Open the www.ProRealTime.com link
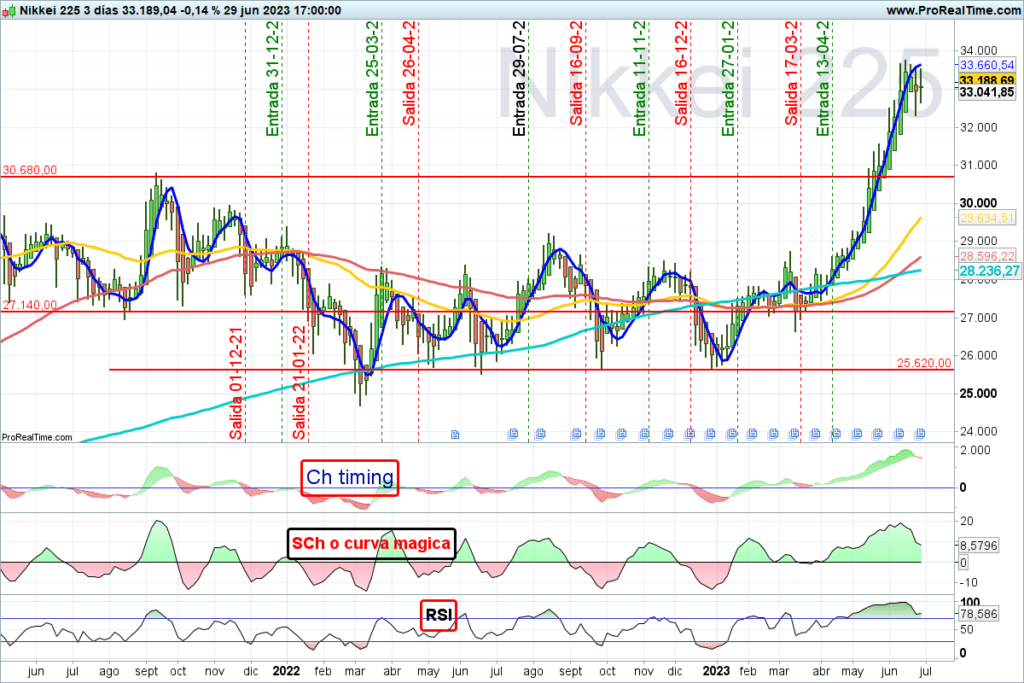The height and width of the screenshot is (683, 1024). (953, 10)
